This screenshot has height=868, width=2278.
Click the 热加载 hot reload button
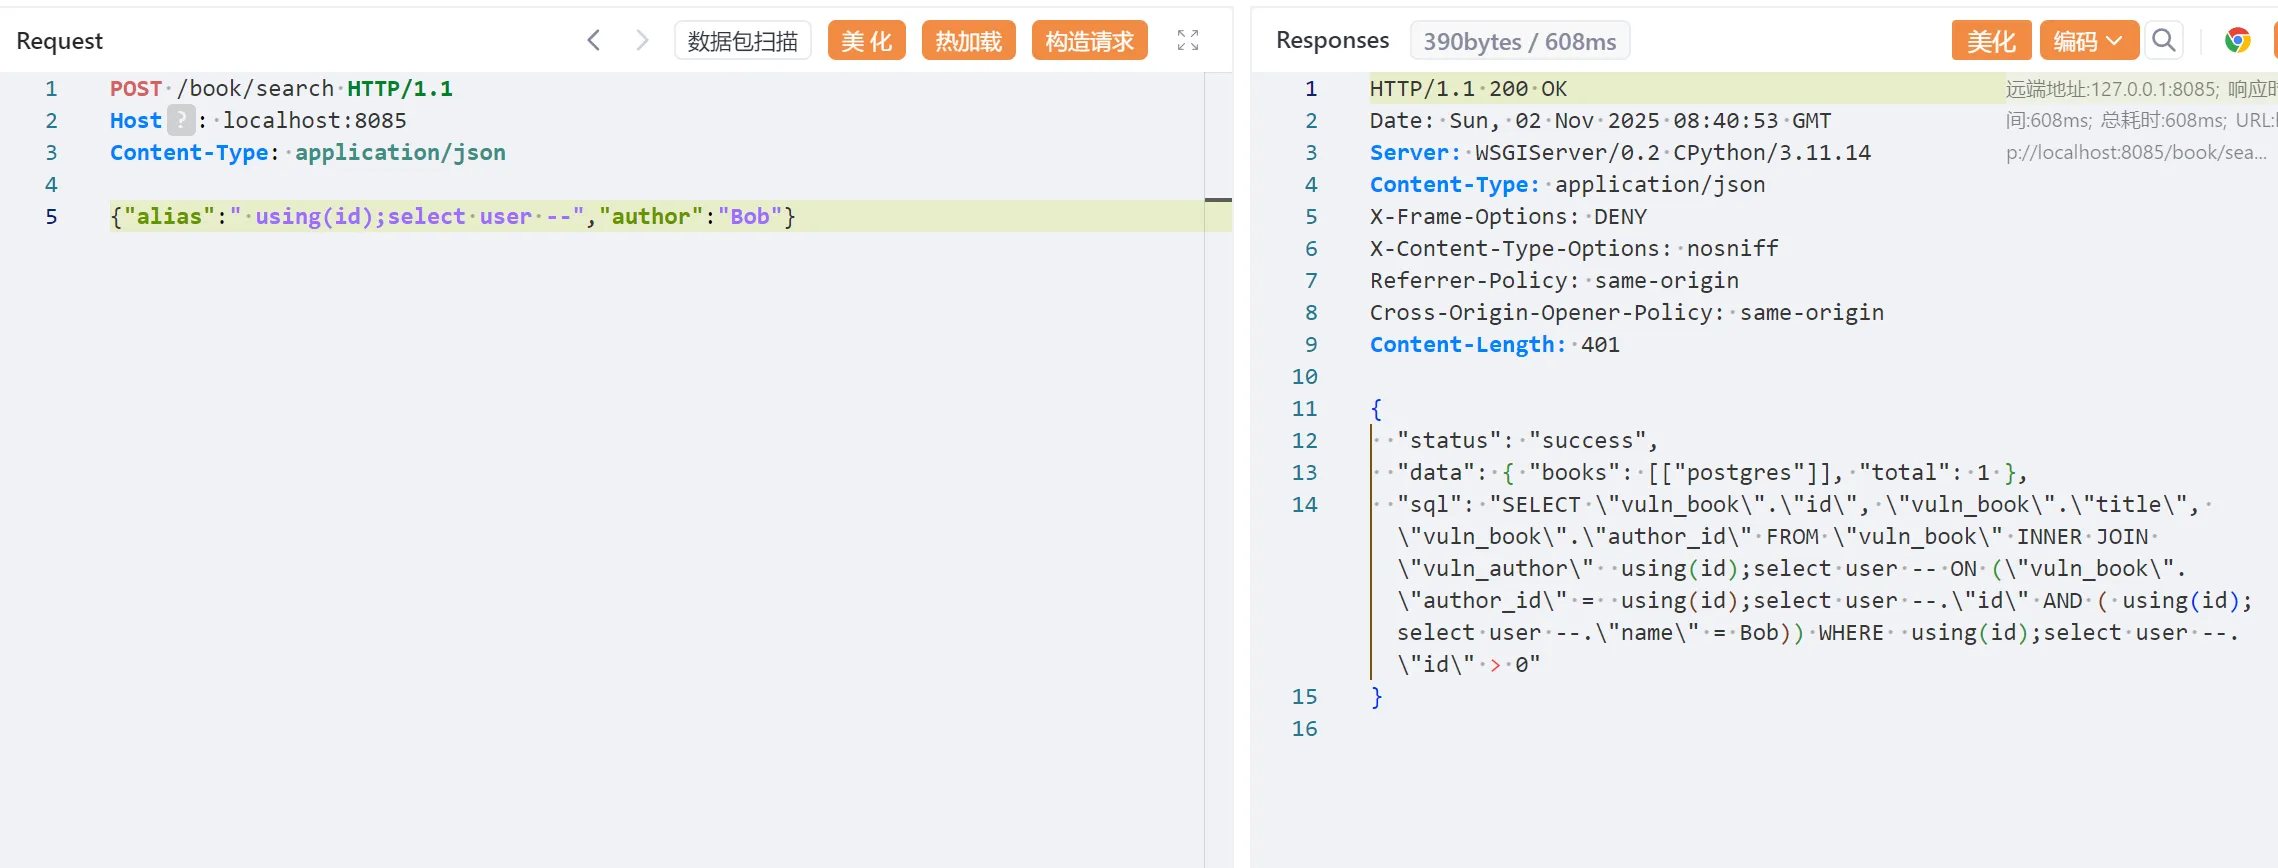click(968, 41)
